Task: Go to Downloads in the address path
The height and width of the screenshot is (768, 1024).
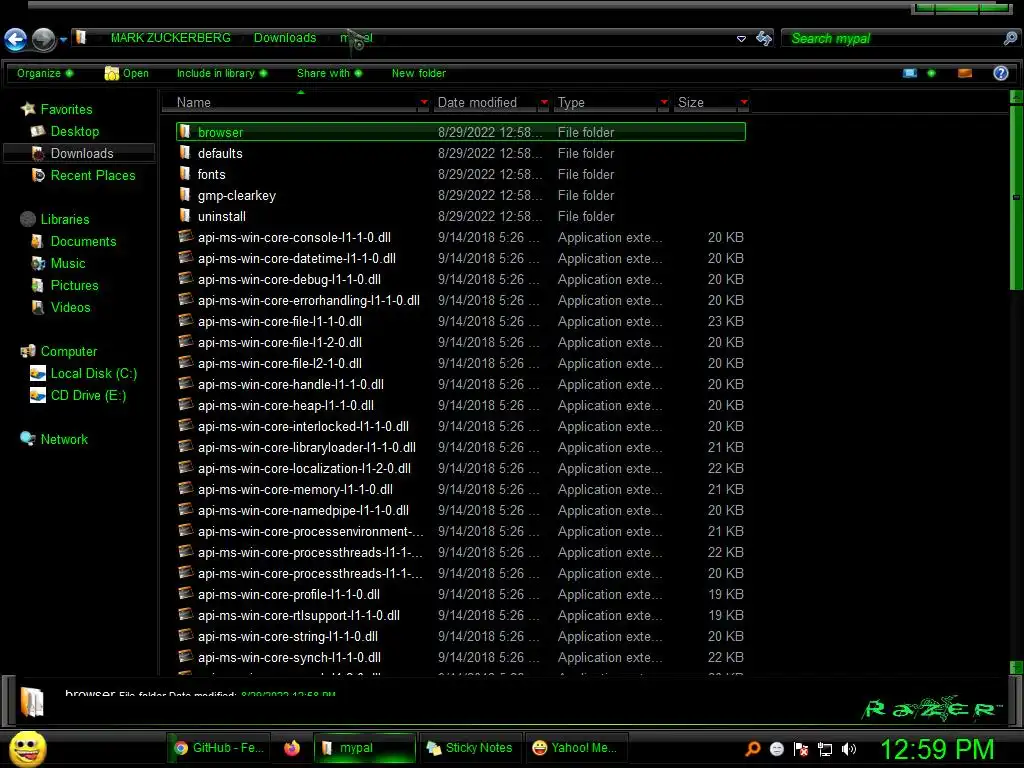Action: (285, 38)
